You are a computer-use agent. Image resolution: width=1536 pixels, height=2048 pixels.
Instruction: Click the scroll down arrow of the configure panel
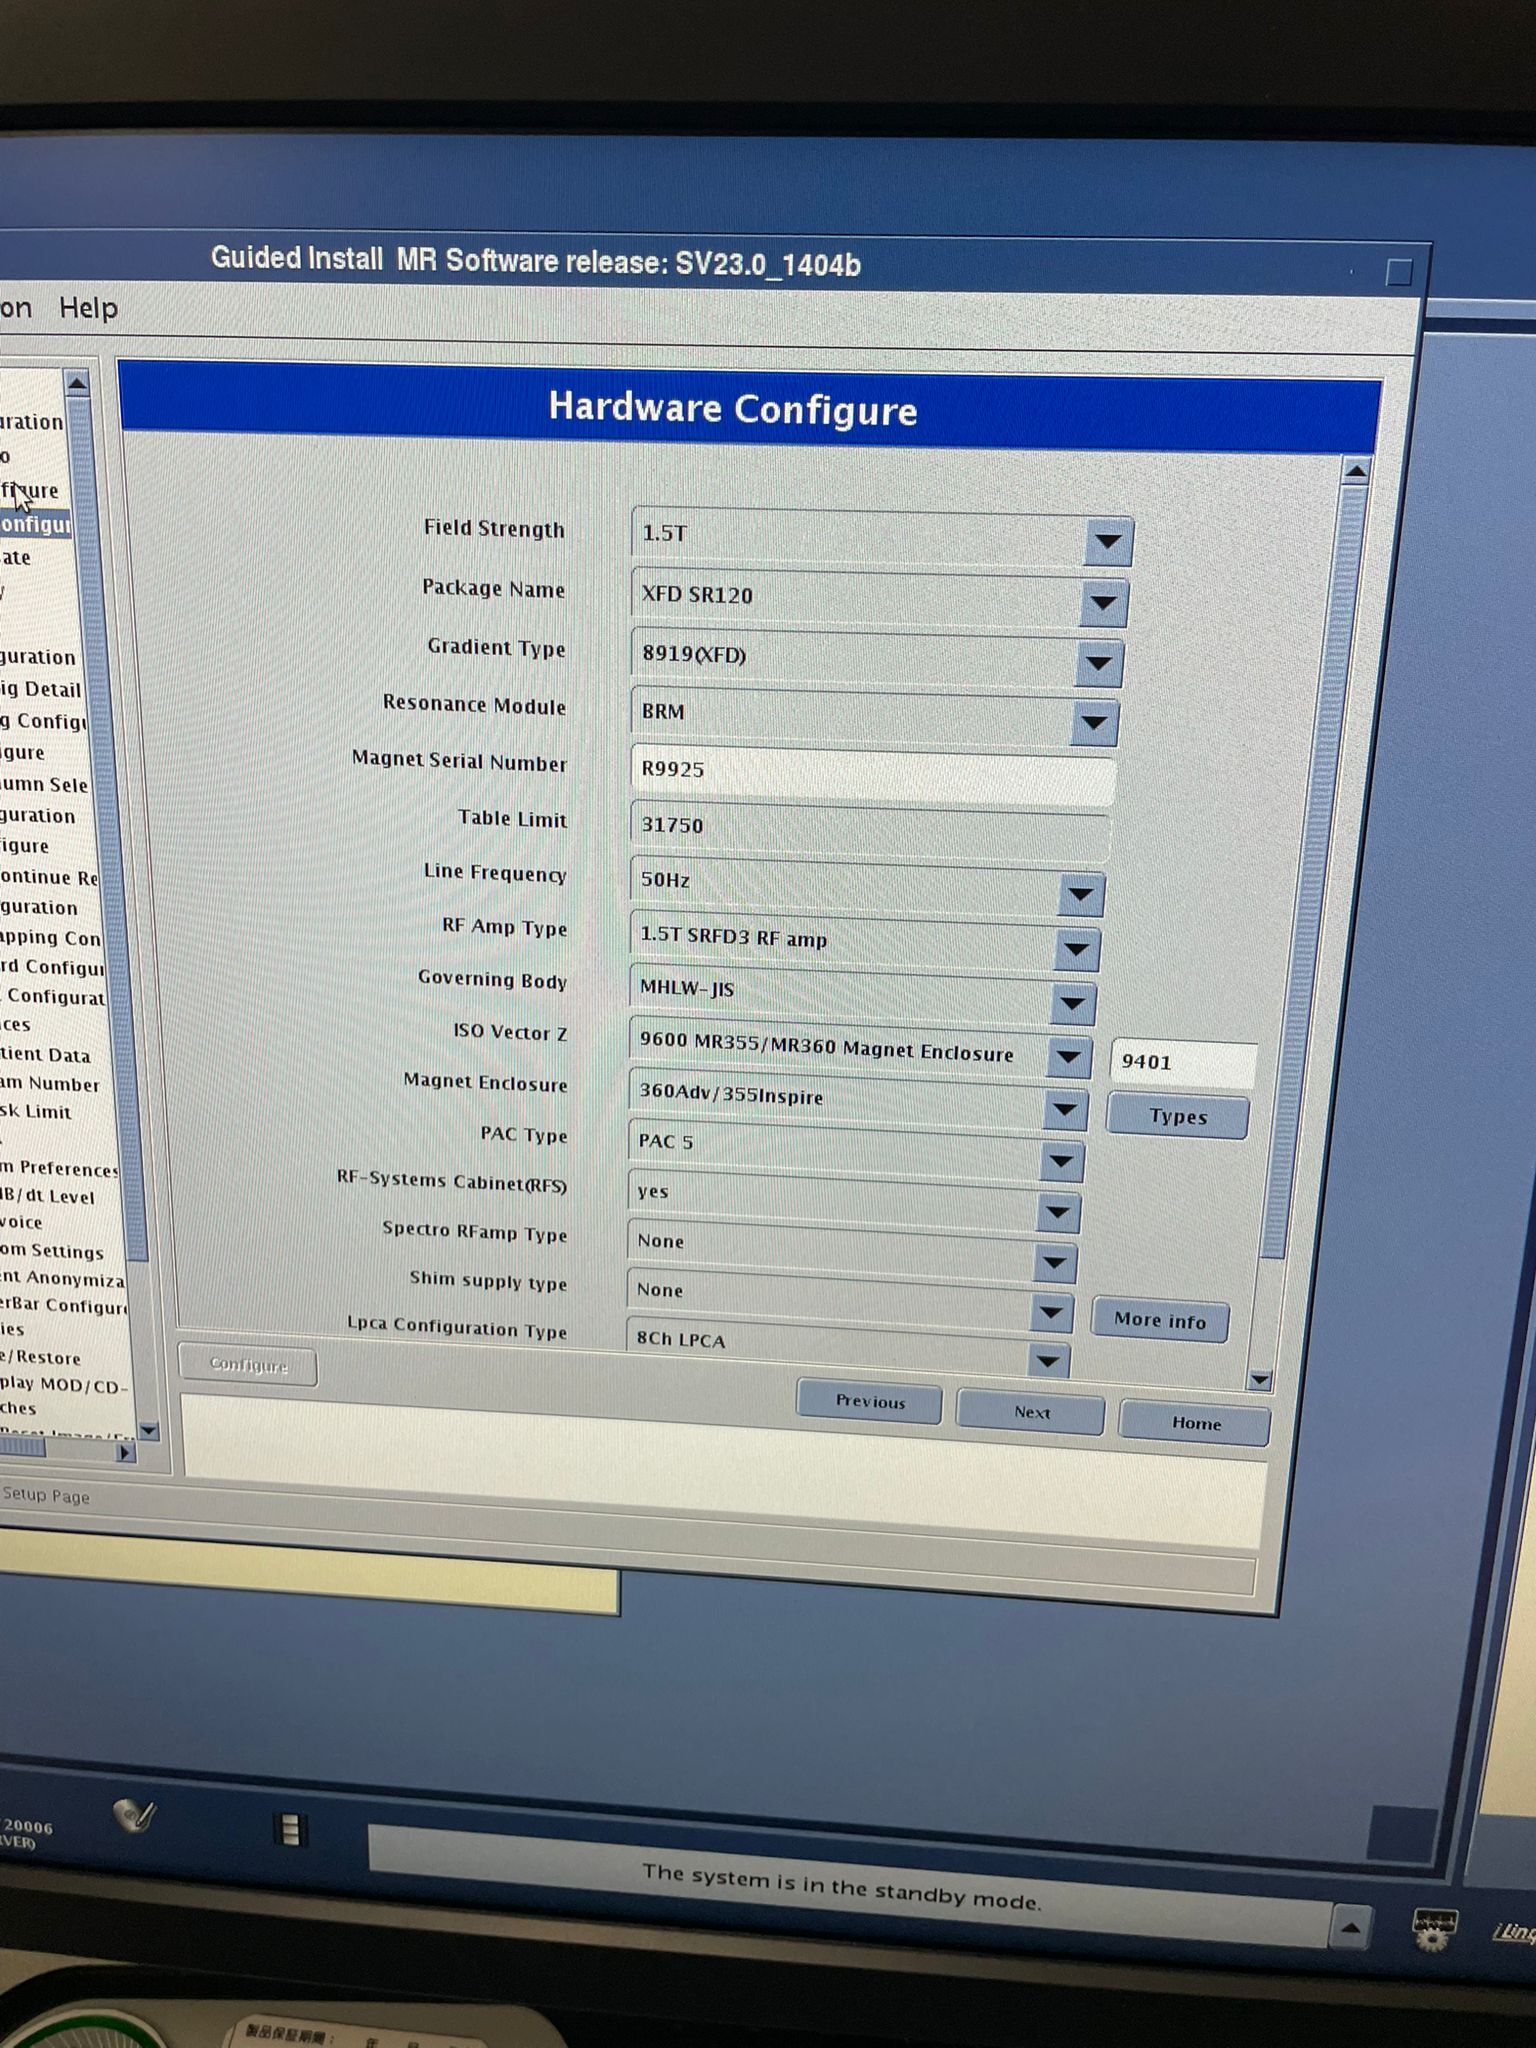pos(1260,1381)
